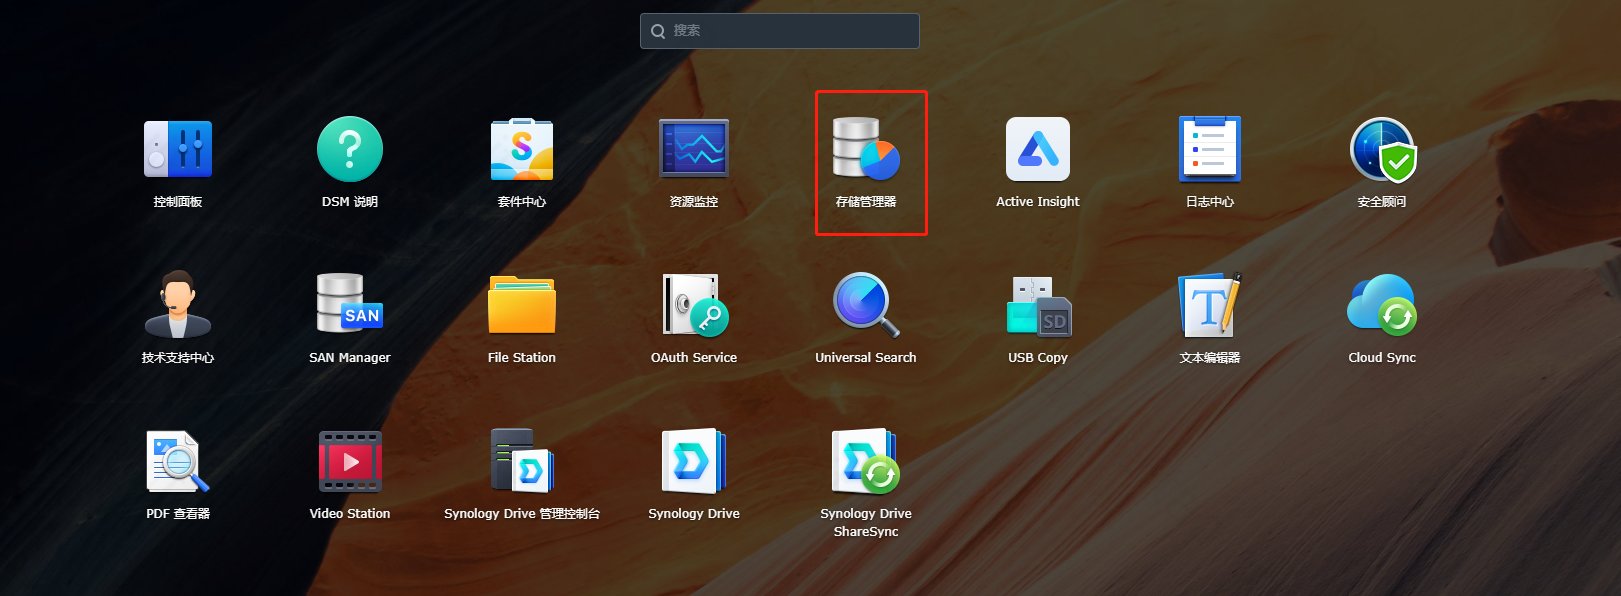Launch Video Station
The image size is (1621, 596).
click(x=350, y=461)
